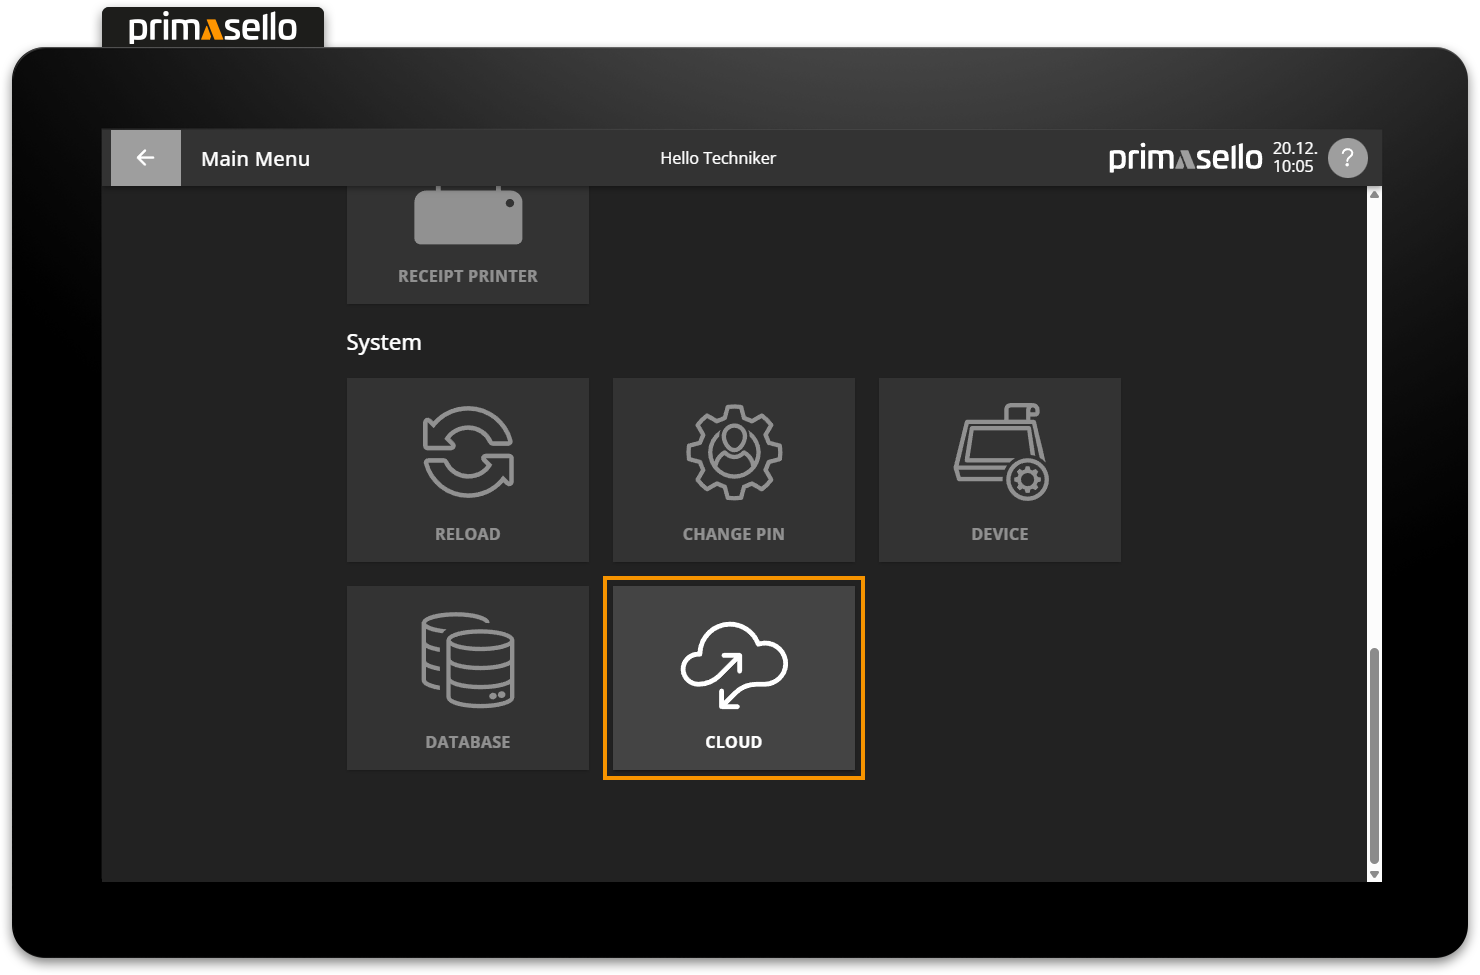
Task: Open the DATABASE tile label
Action: (x=468, y=742)
